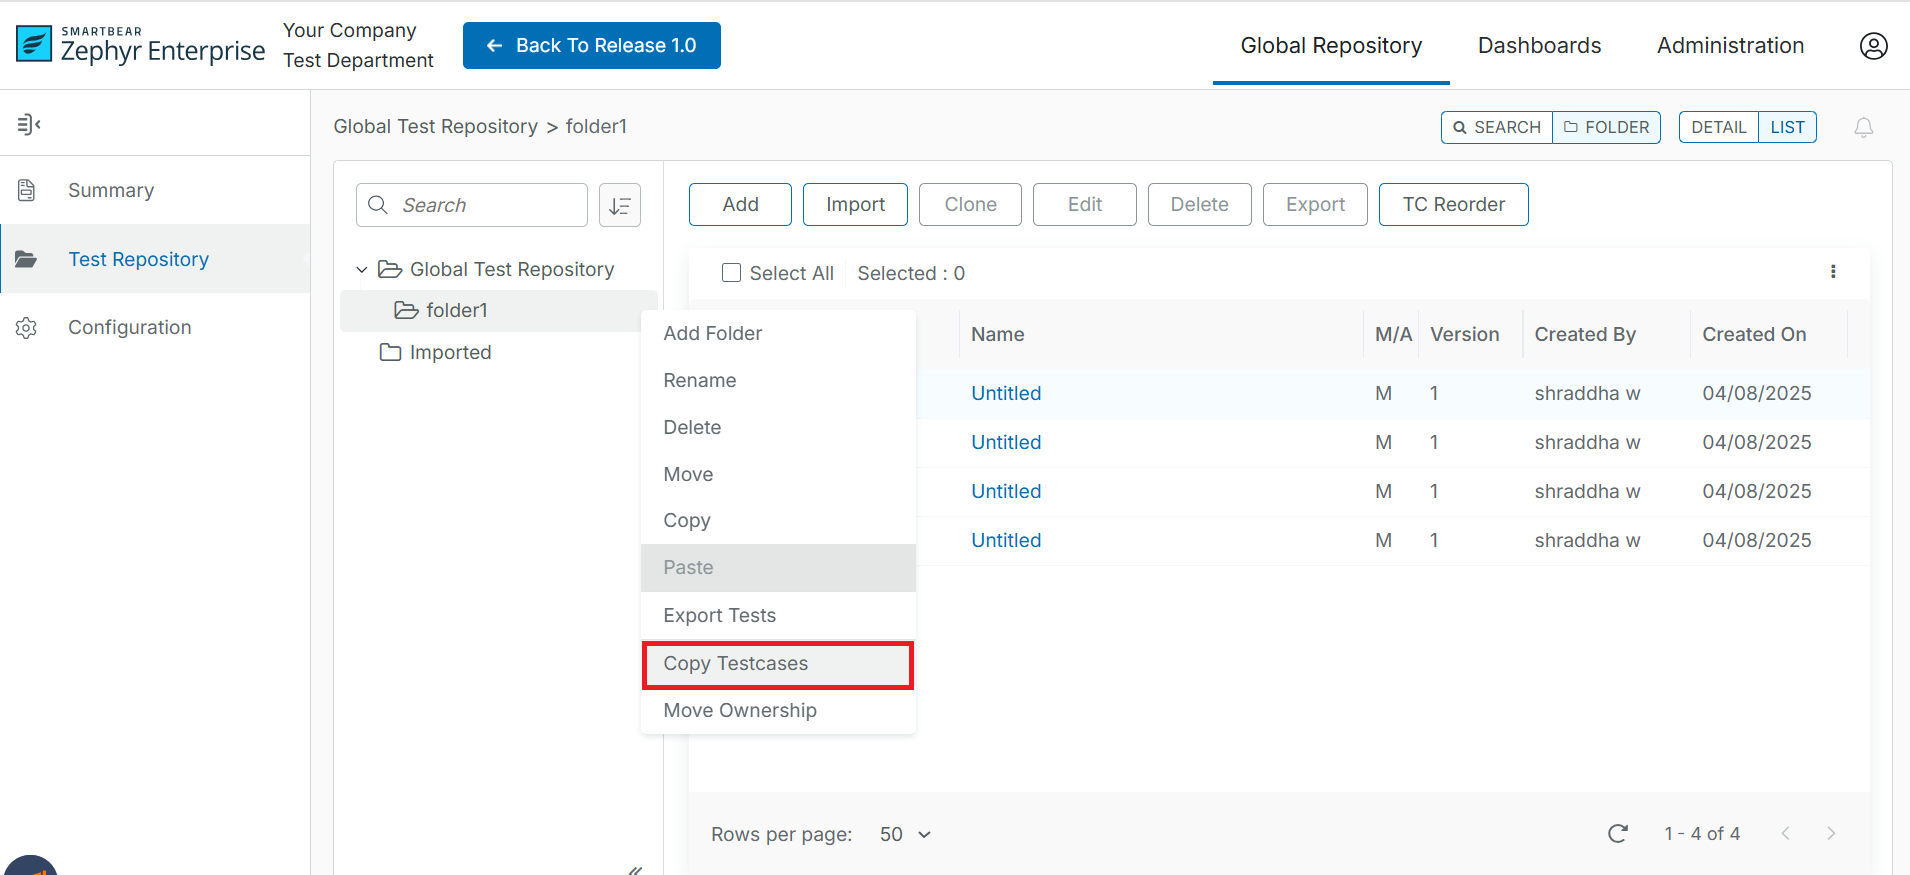Collapse the Global Test Repository tree node
Viewport: 1910px width, 875px height.
(x=362, y=270)
